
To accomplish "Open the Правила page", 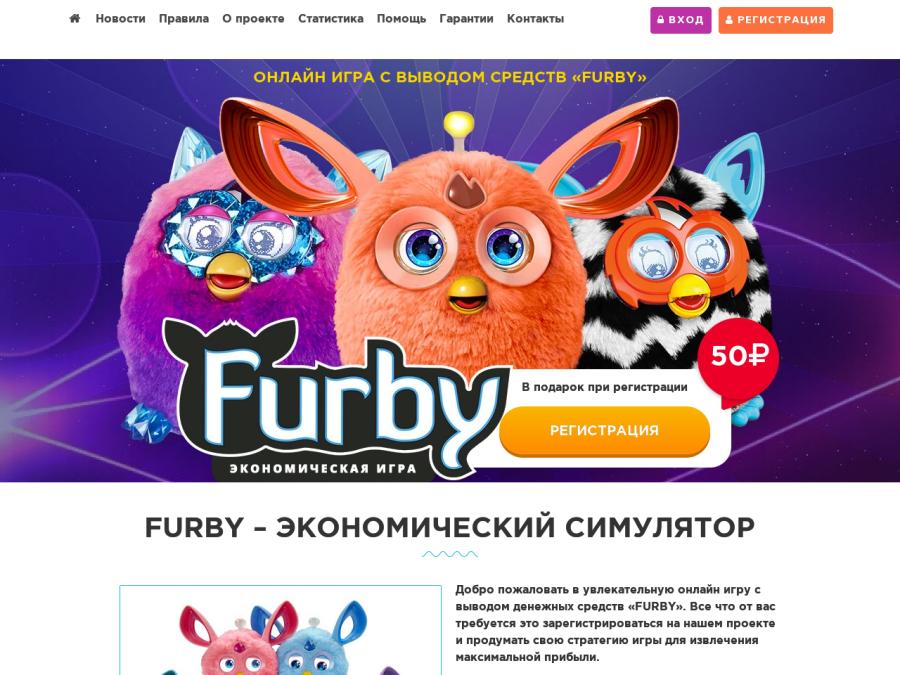I will 184,18.
